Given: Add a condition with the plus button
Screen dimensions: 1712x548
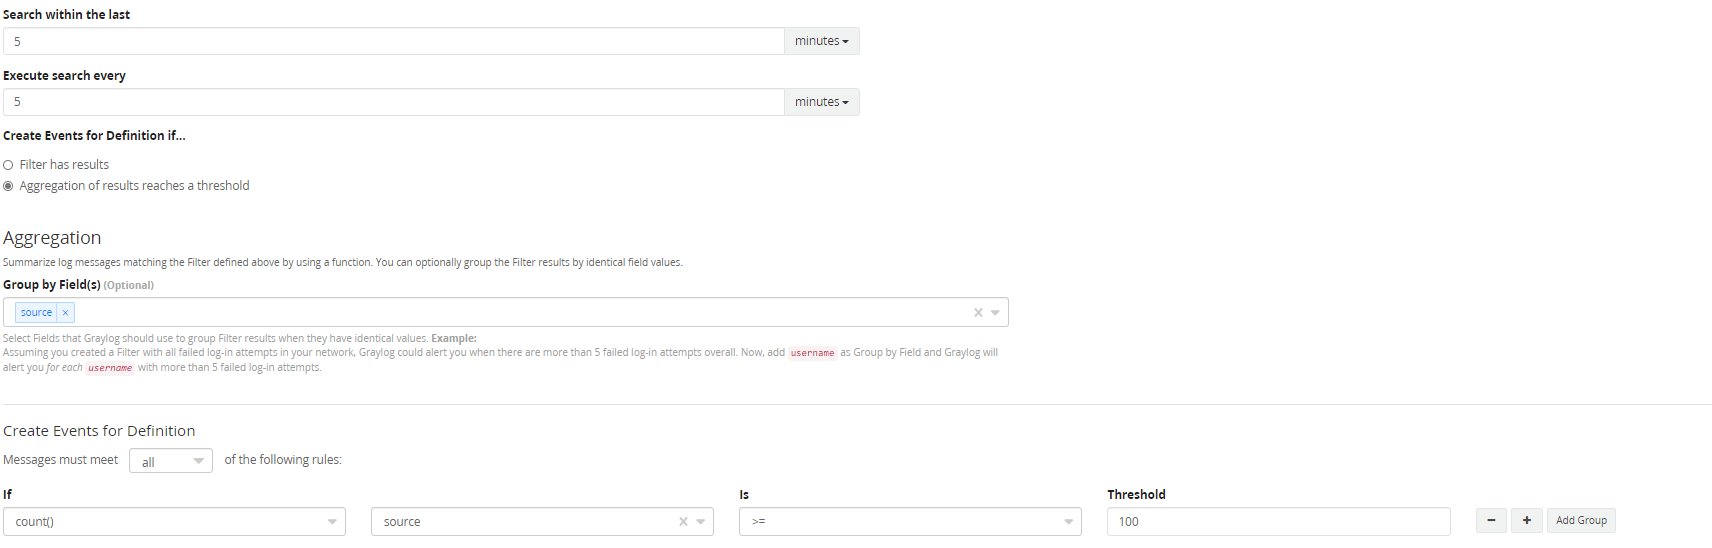Looking at the screenshot, I should (x=1527, y=521).
